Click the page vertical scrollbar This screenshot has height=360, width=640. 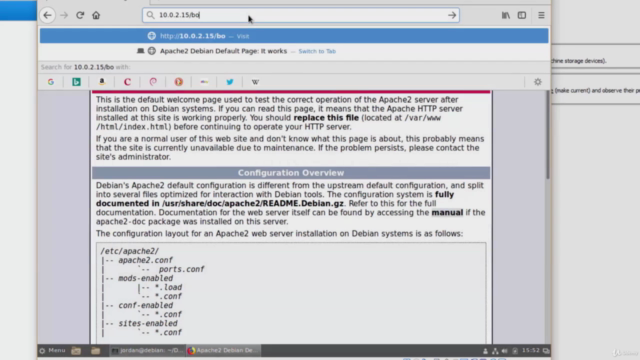pyautogui.click(x=548, y=135)
